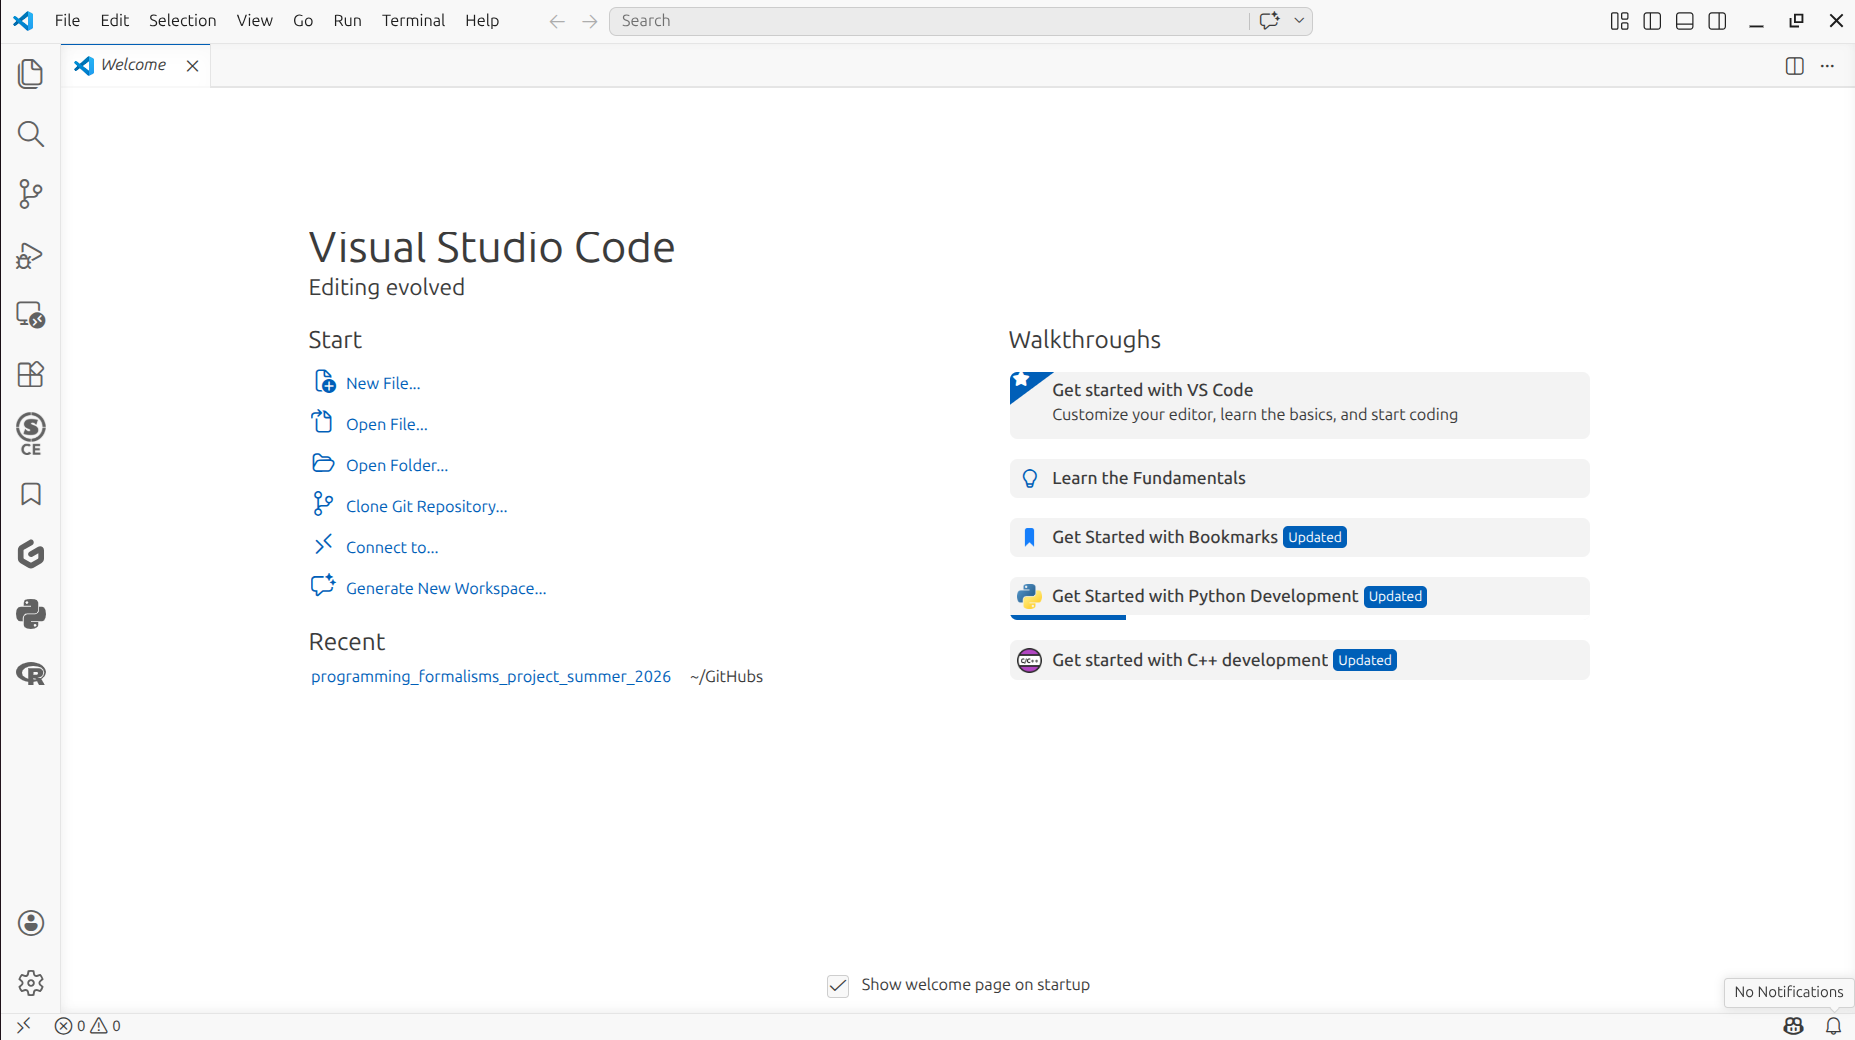Open the R extension view
The image size is (1855, 1040).
(x=31, y=674)
